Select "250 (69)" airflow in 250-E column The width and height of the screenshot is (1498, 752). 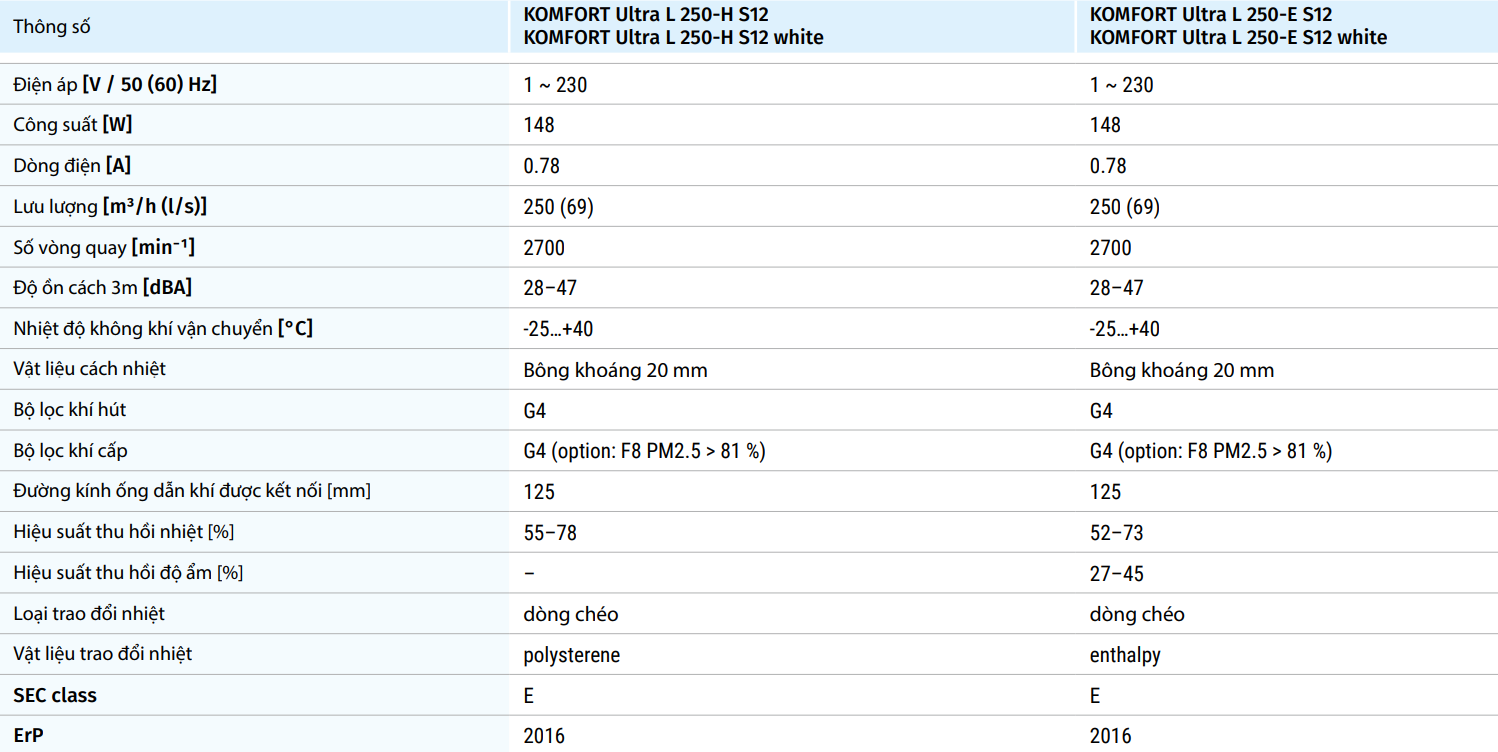pos(1125,207)
